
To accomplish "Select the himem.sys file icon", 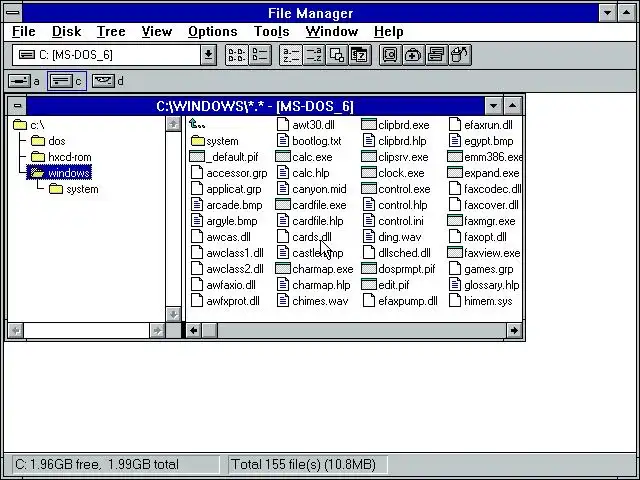I will coord(454,301).
